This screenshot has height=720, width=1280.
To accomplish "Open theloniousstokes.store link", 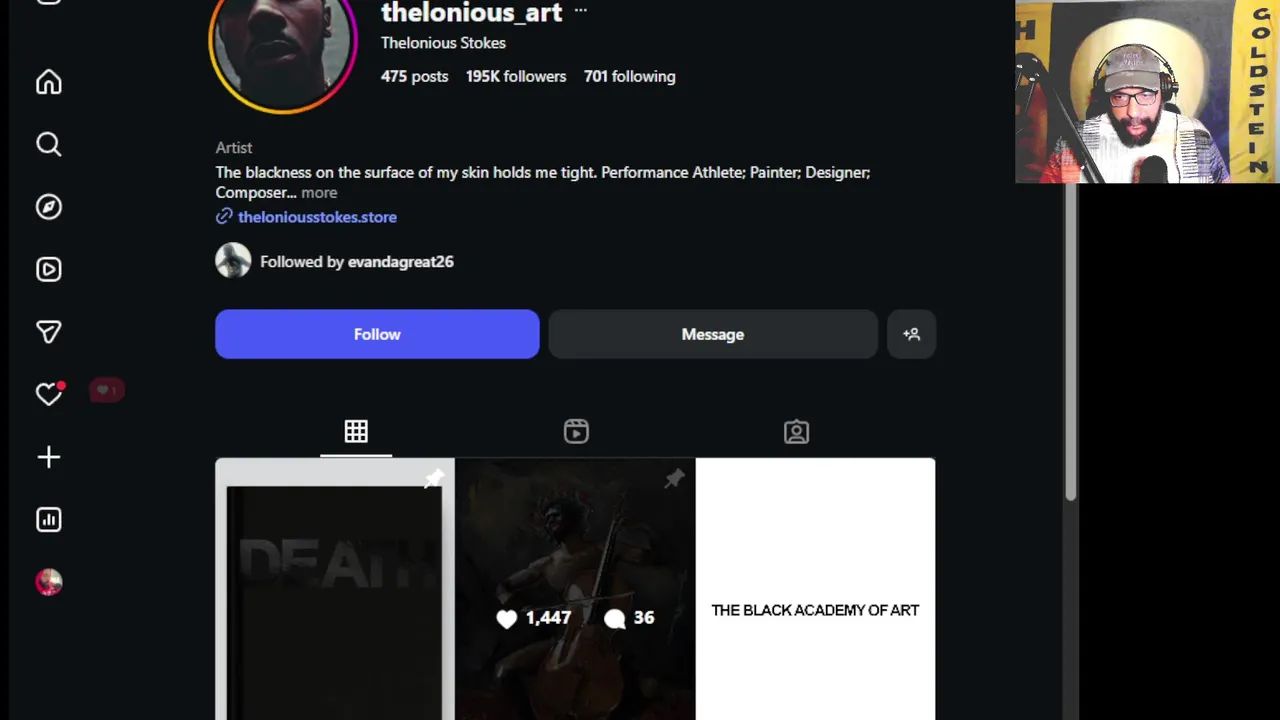I will click(317, 217).
